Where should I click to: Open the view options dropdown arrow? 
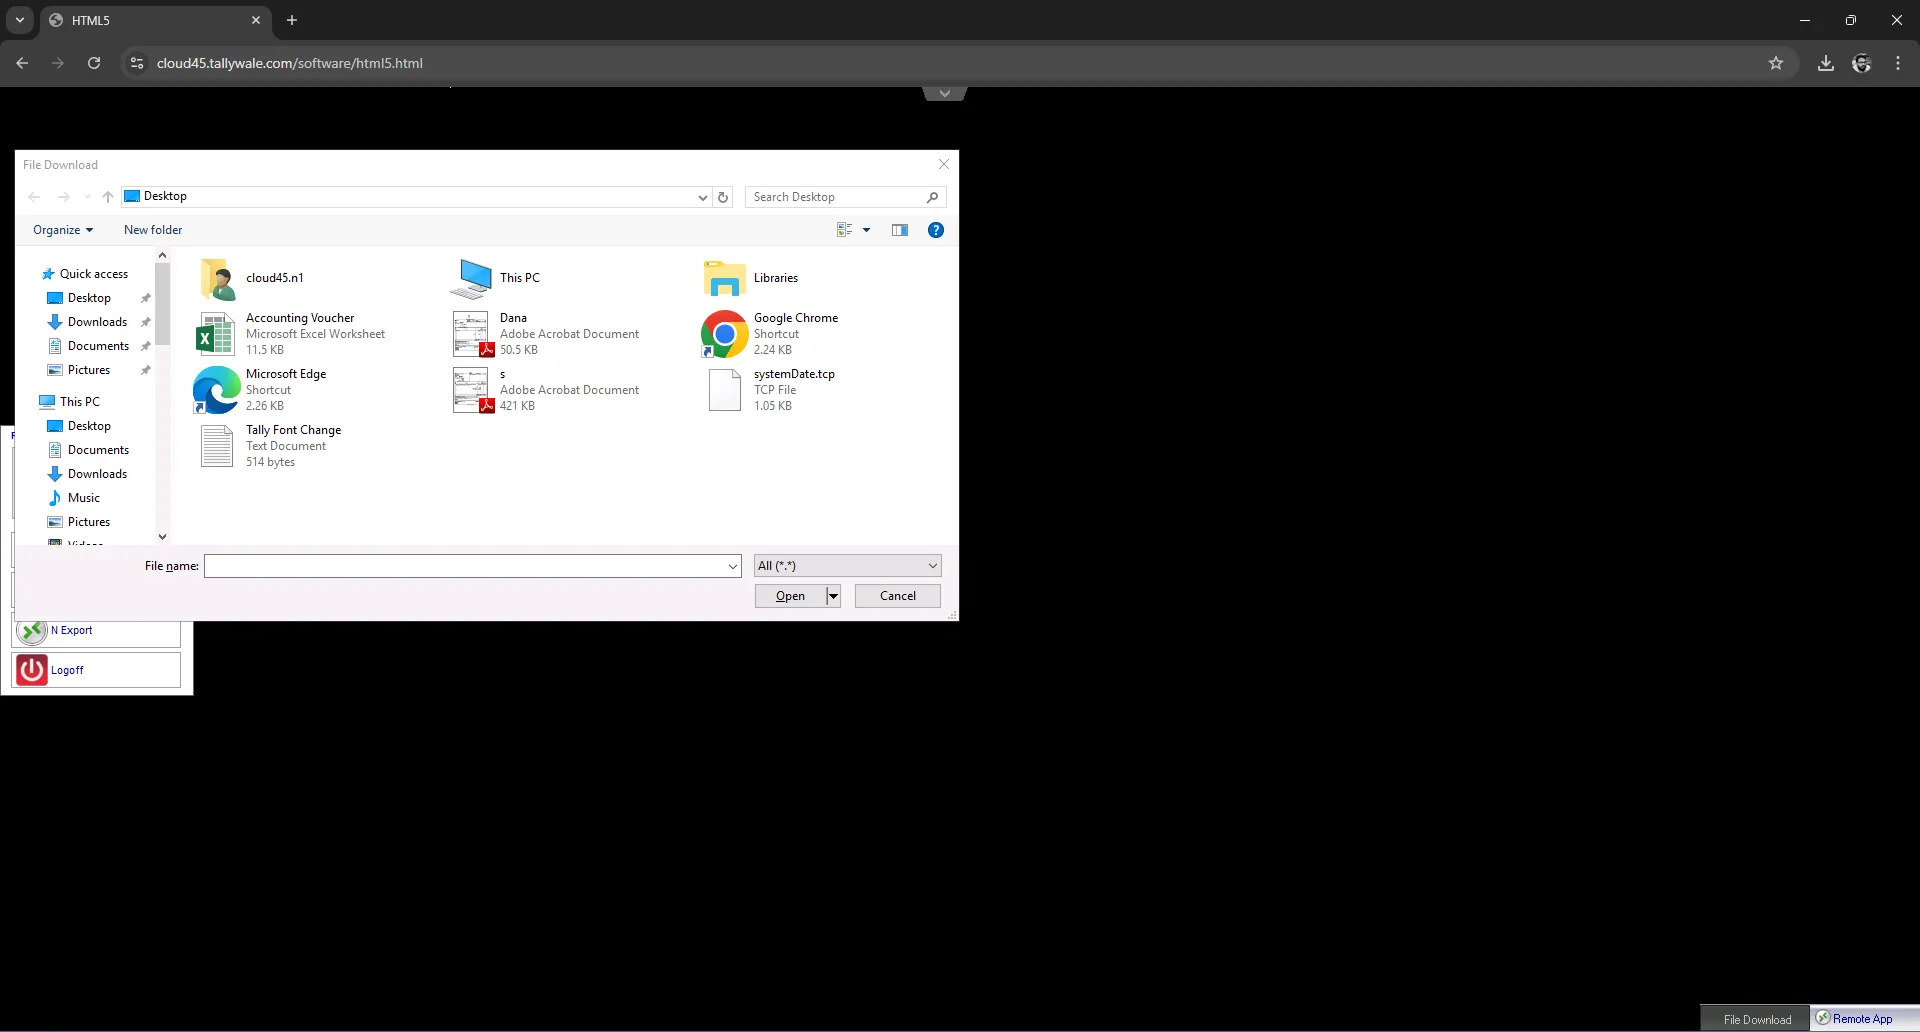[866, 230]
